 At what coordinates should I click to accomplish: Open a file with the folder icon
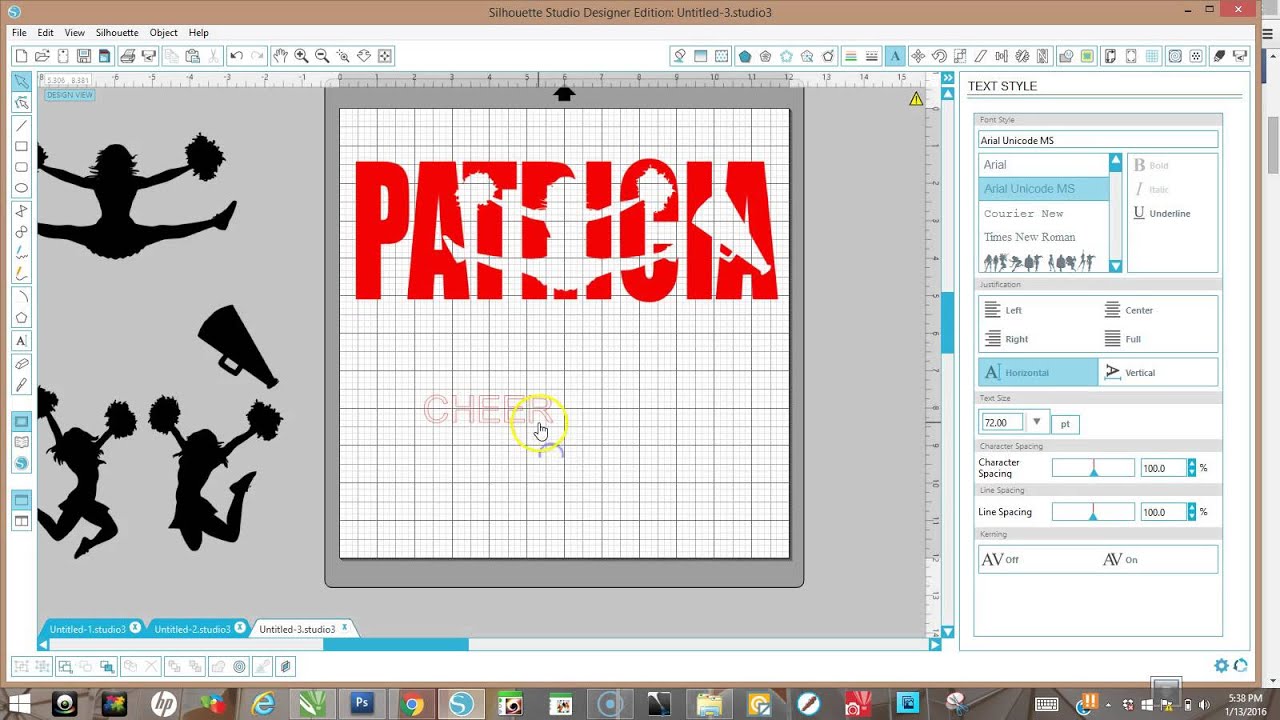point(42,56)
